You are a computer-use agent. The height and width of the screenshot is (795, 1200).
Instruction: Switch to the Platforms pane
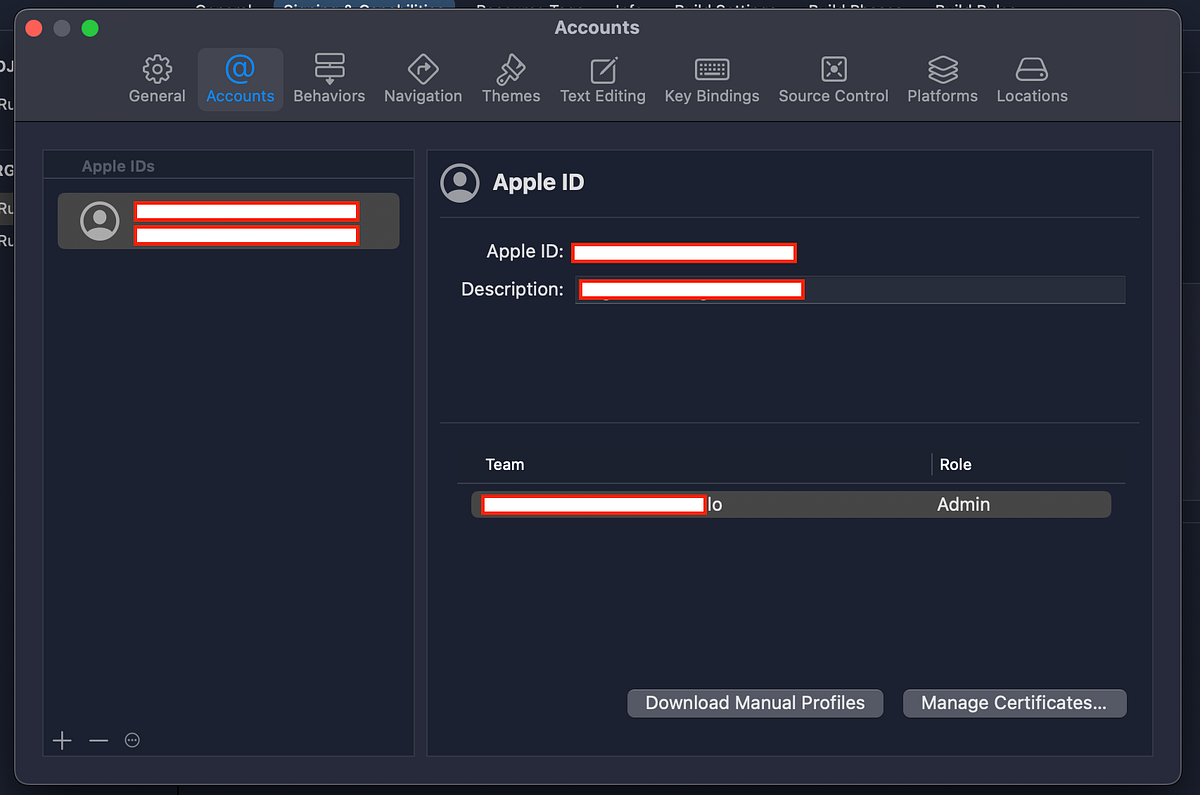[x=942, y=78]
